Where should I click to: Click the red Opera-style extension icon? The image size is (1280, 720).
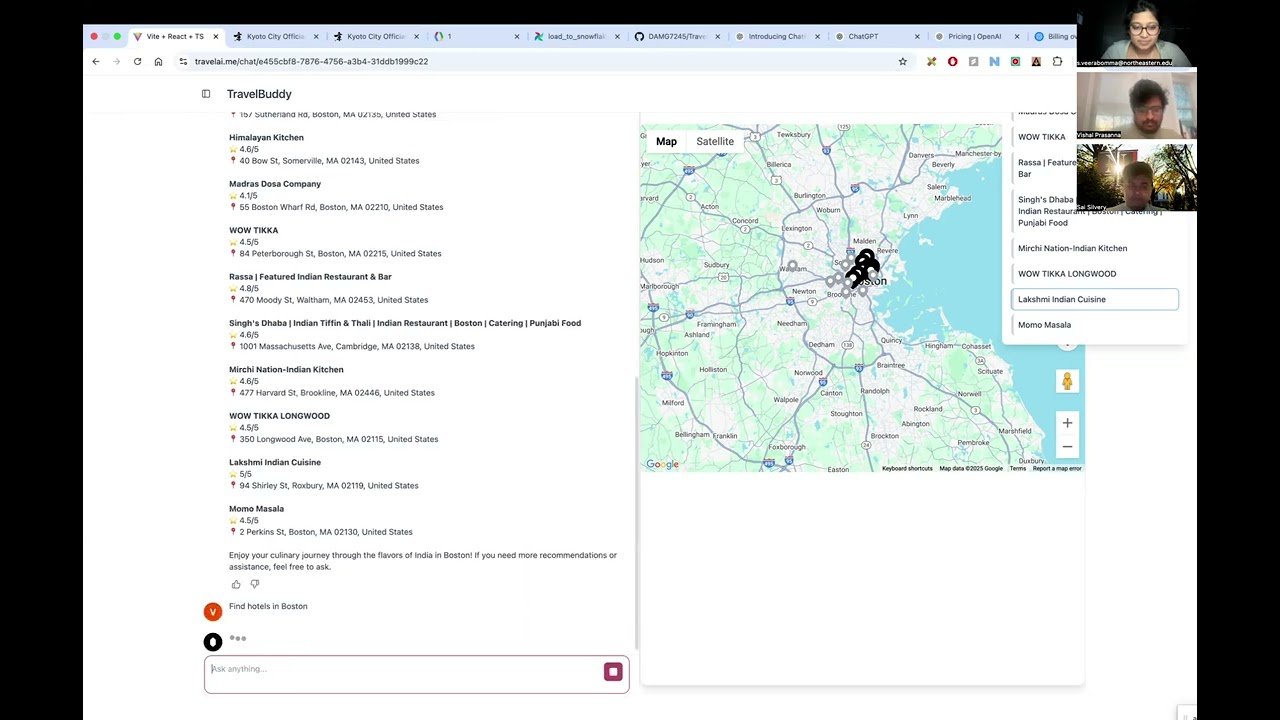point(952,61)
